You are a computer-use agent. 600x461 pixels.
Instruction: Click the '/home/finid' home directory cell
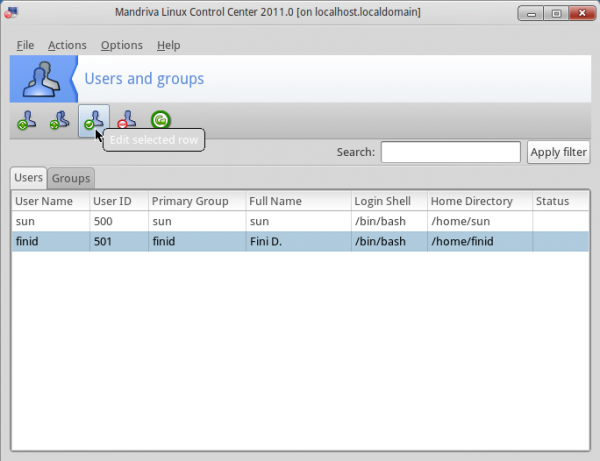(x=480, y=241)
